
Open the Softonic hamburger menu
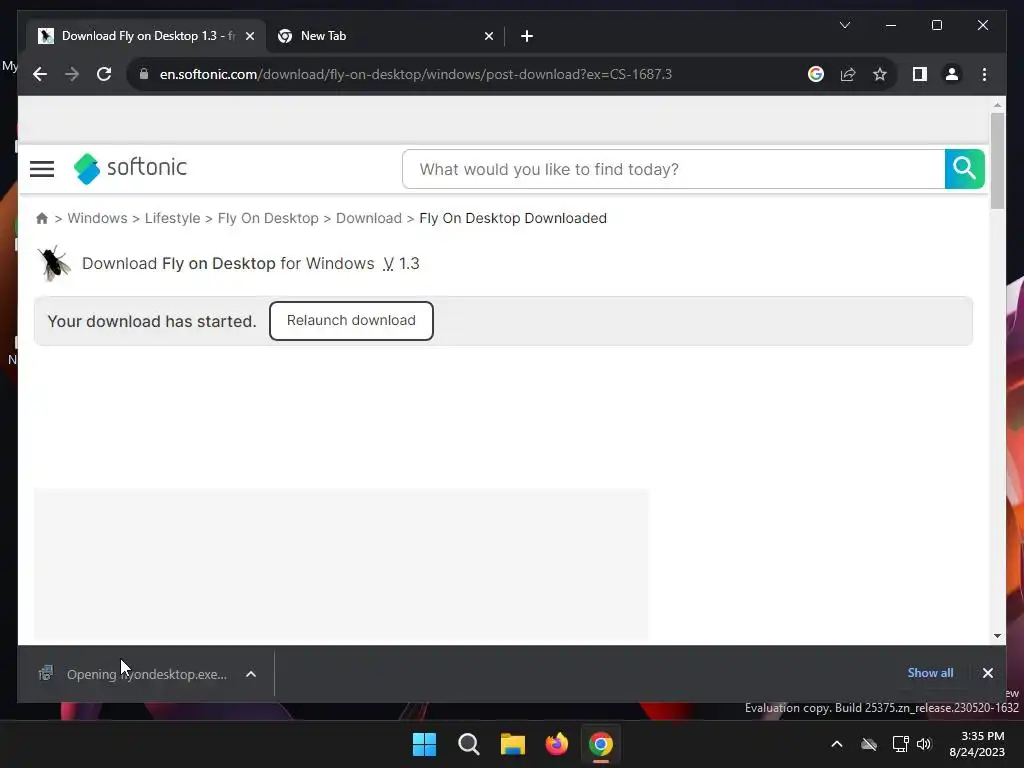pyautogui.click(x=42, y=169)
